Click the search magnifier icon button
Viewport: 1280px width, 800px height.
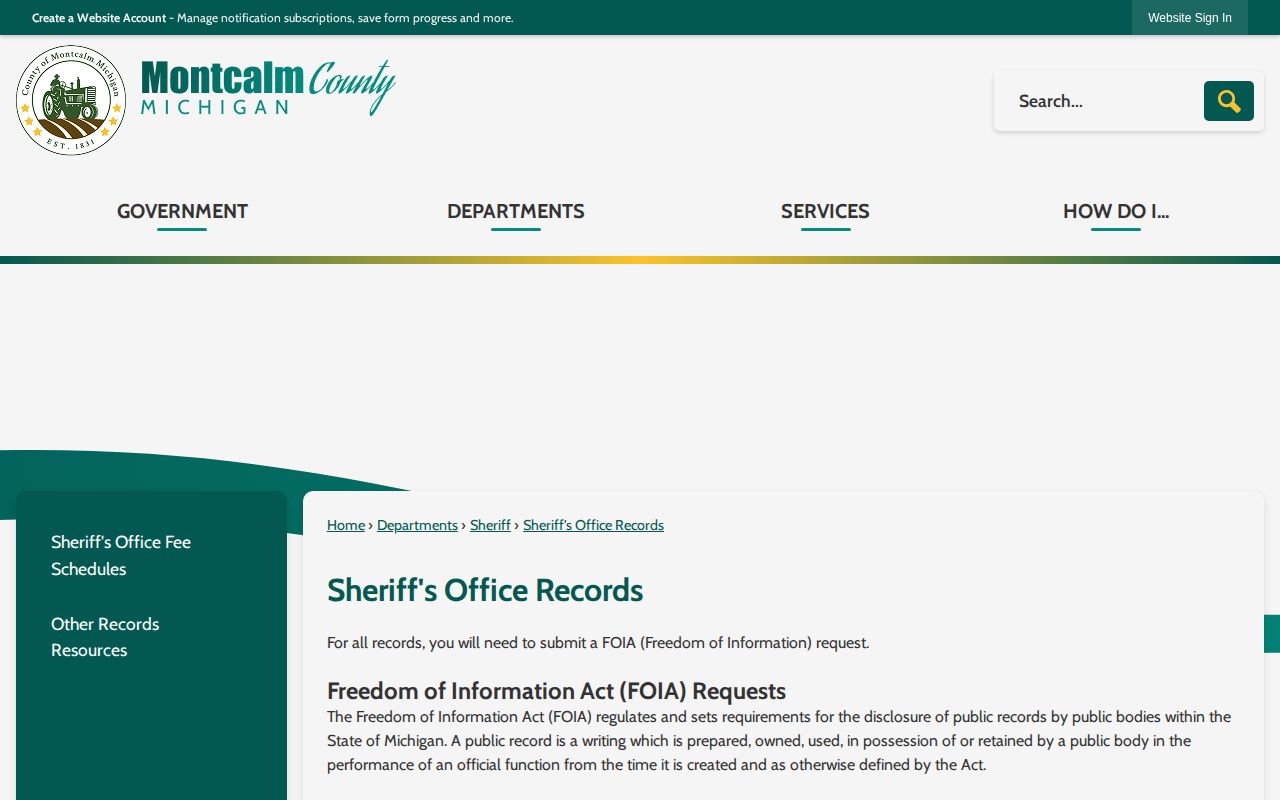pos(1228,101)
